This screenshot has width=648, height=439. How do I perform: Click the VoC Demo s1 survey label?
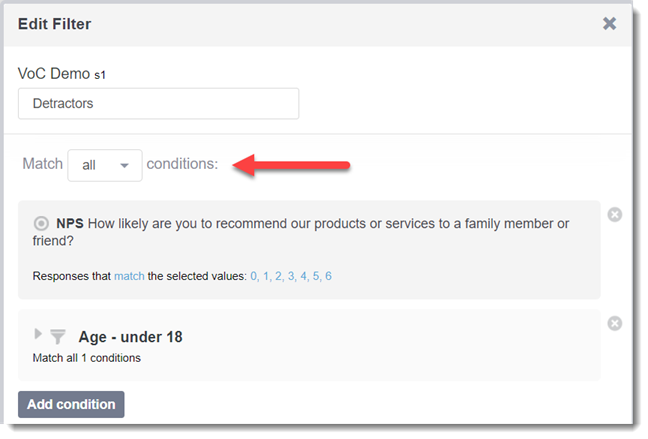coord(62,74)
